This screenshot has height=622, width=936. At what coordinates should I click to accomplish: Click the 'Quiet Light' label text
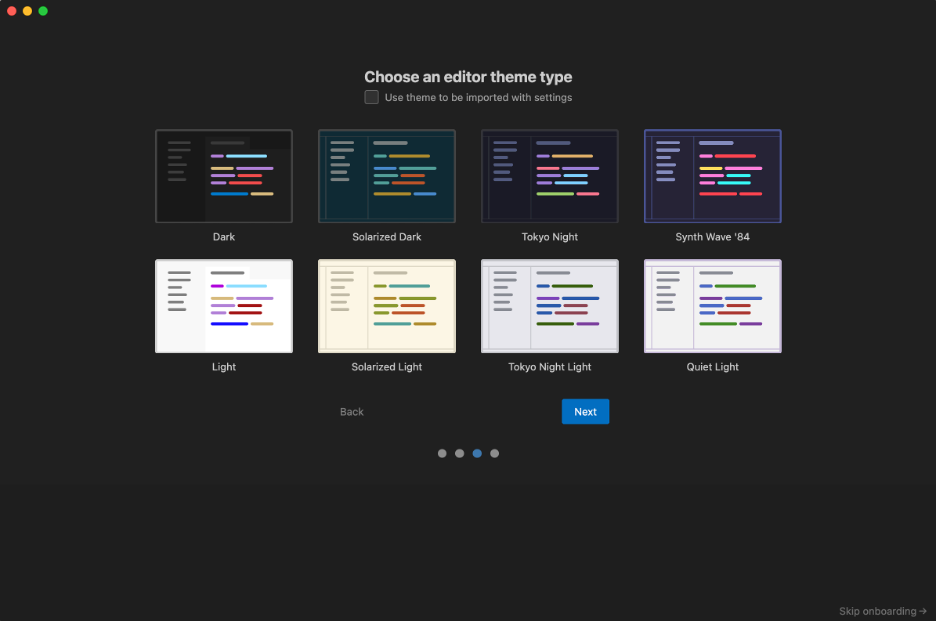[713, 367]
